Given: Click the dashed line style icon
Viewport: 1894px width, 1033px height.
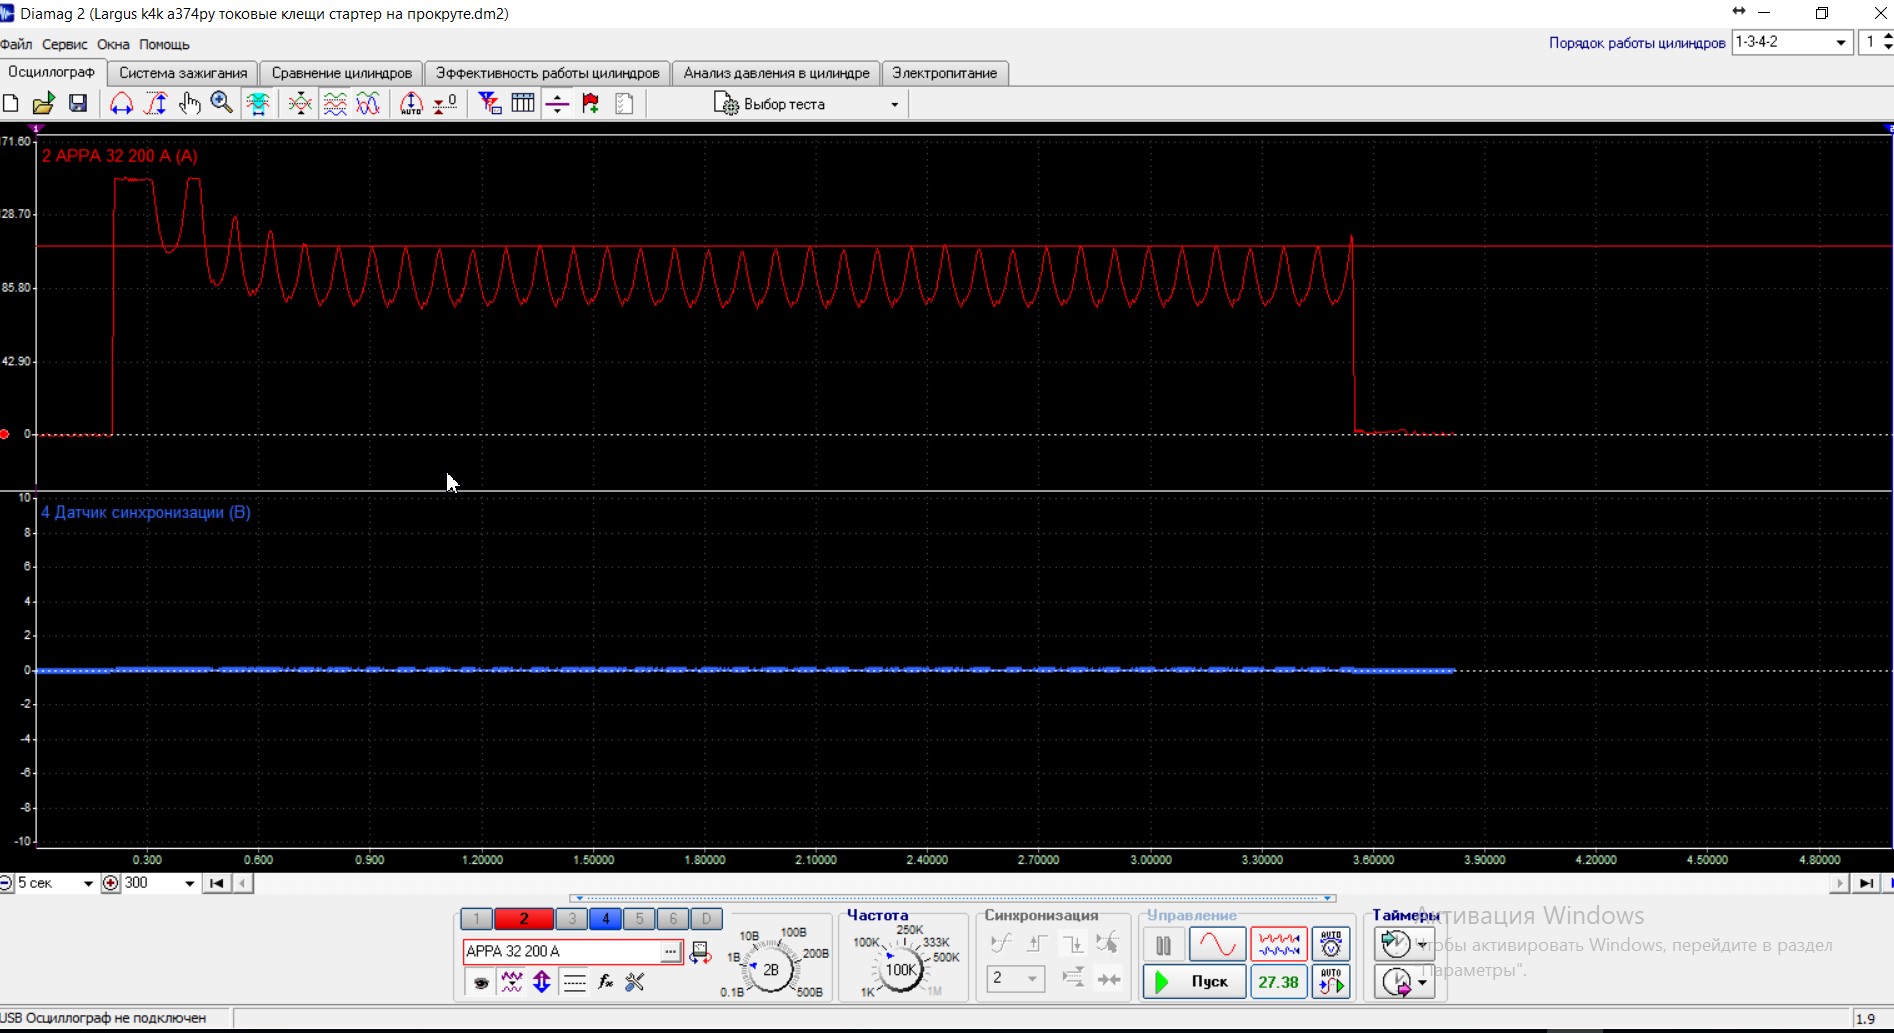Looking at the screenshot, I should pyautogui.click(x=574, y=982).
